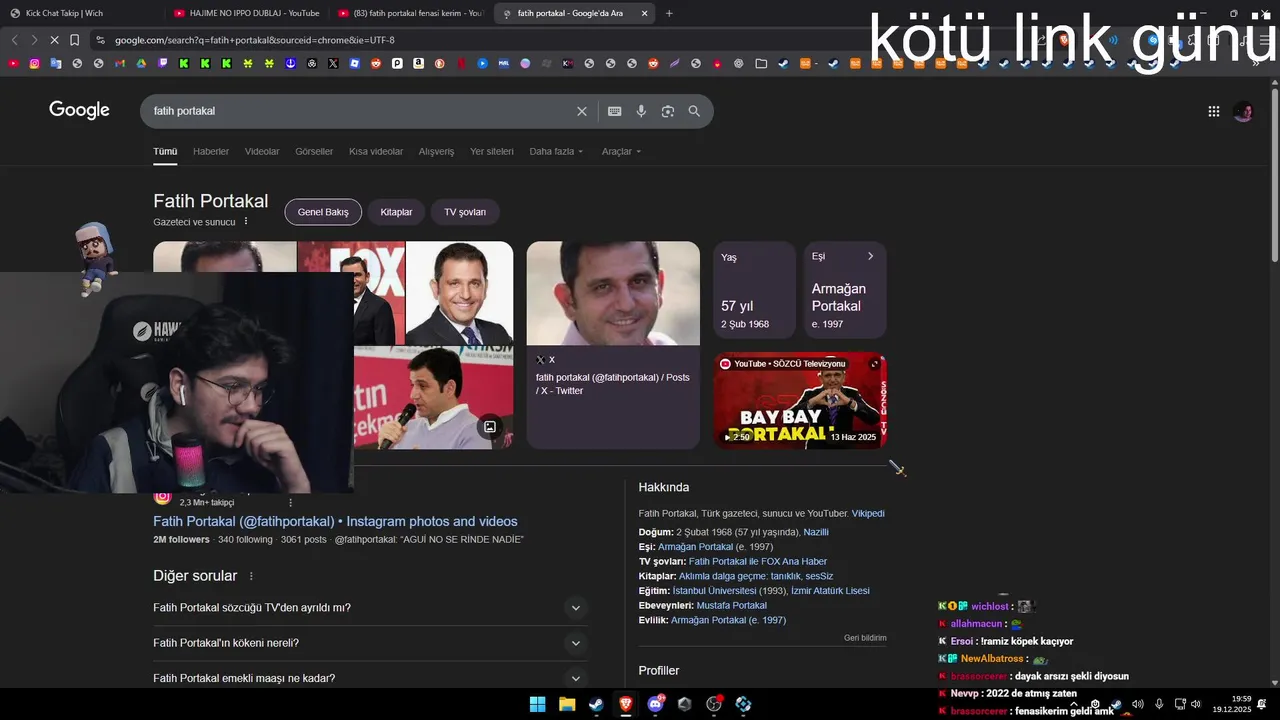The image size is (1280, 720).
Task: Start voice search with the microphone icon
Action: click(641, 111)
